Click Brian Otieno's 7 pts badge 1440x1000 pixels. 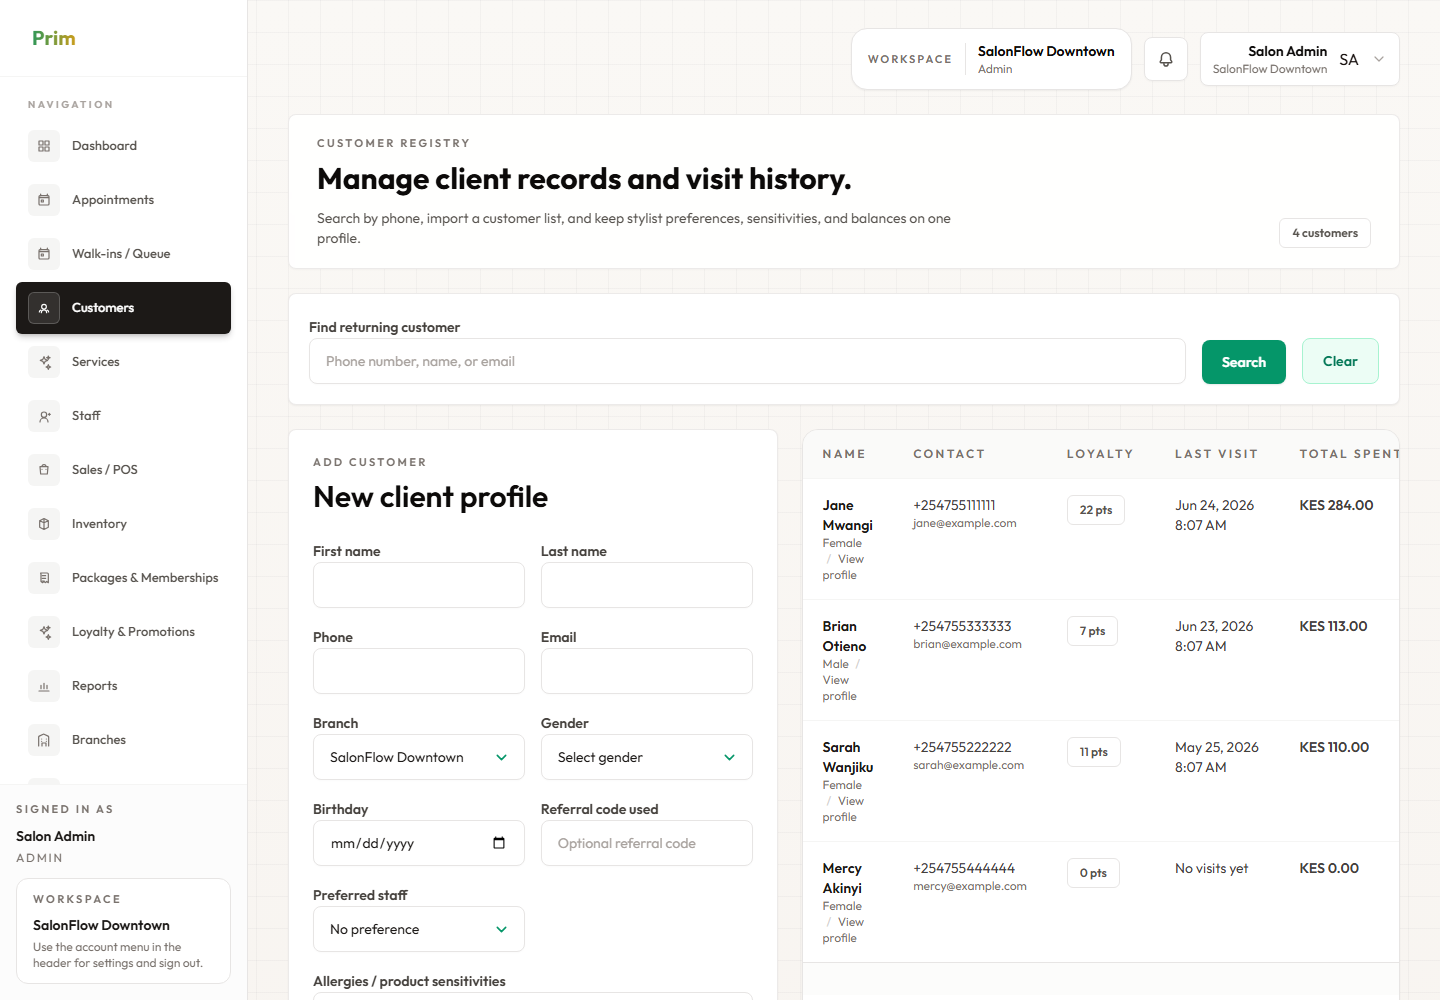1092,631
